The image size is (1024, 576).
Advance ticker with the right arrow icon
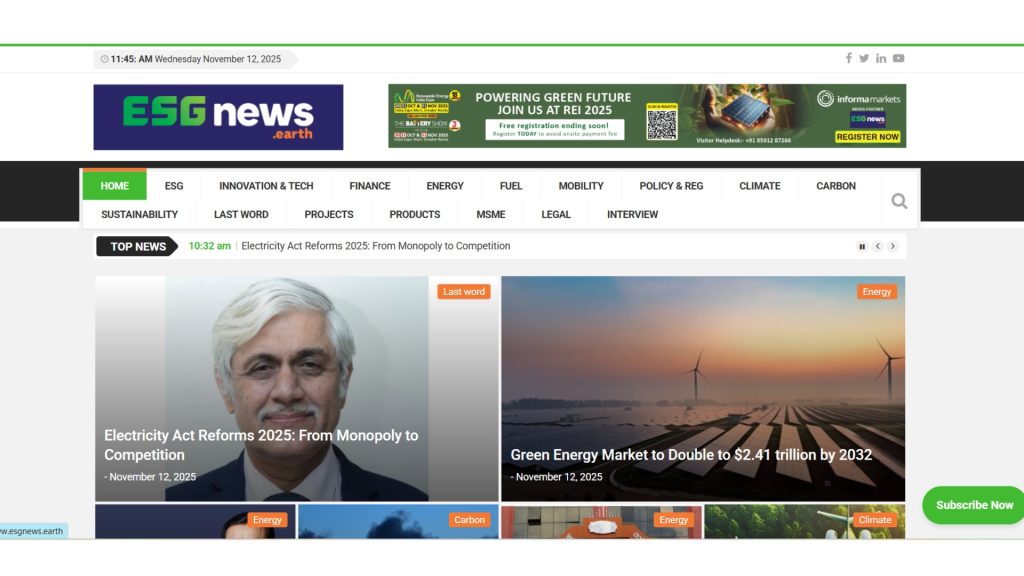click(893, 246)
